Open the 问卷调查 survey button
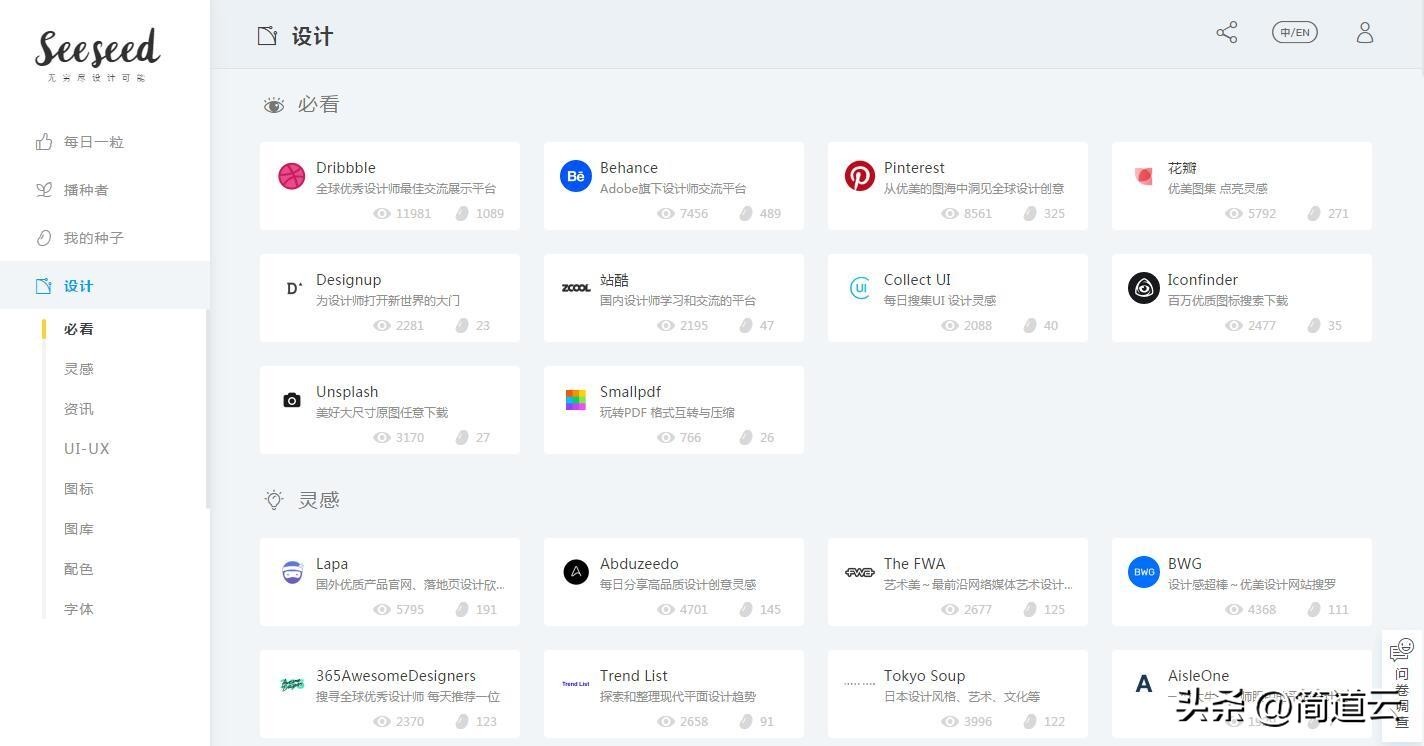1424x746 pixels. tap(1403, 686)
